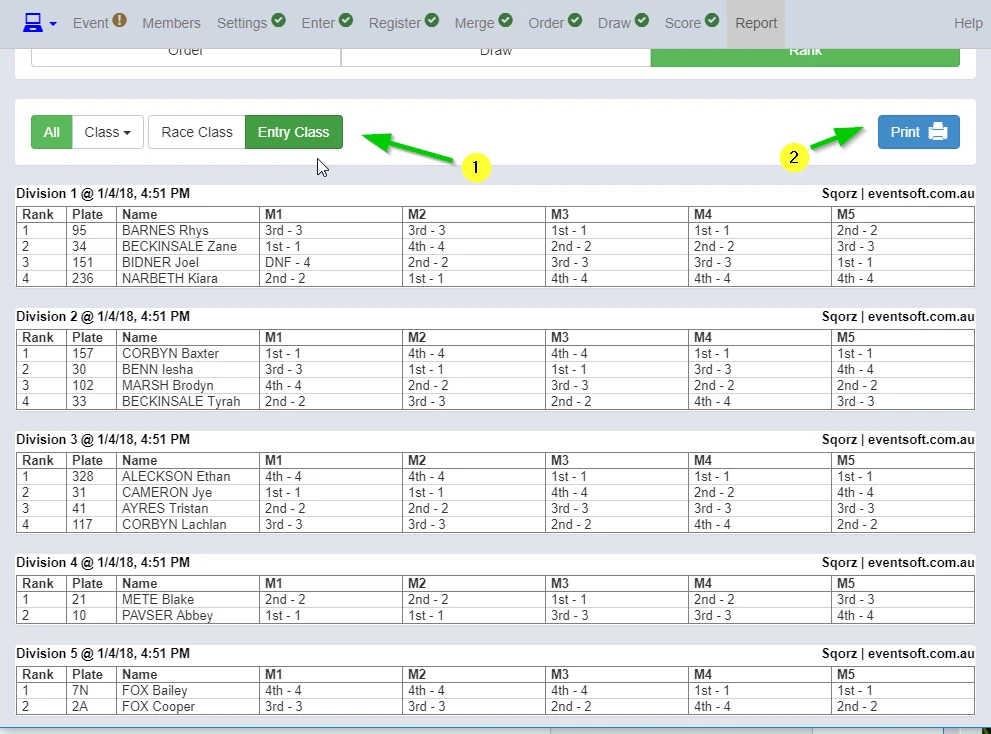Click the name BARNES Rhys
991x734 pixels.
coord(165,230)
